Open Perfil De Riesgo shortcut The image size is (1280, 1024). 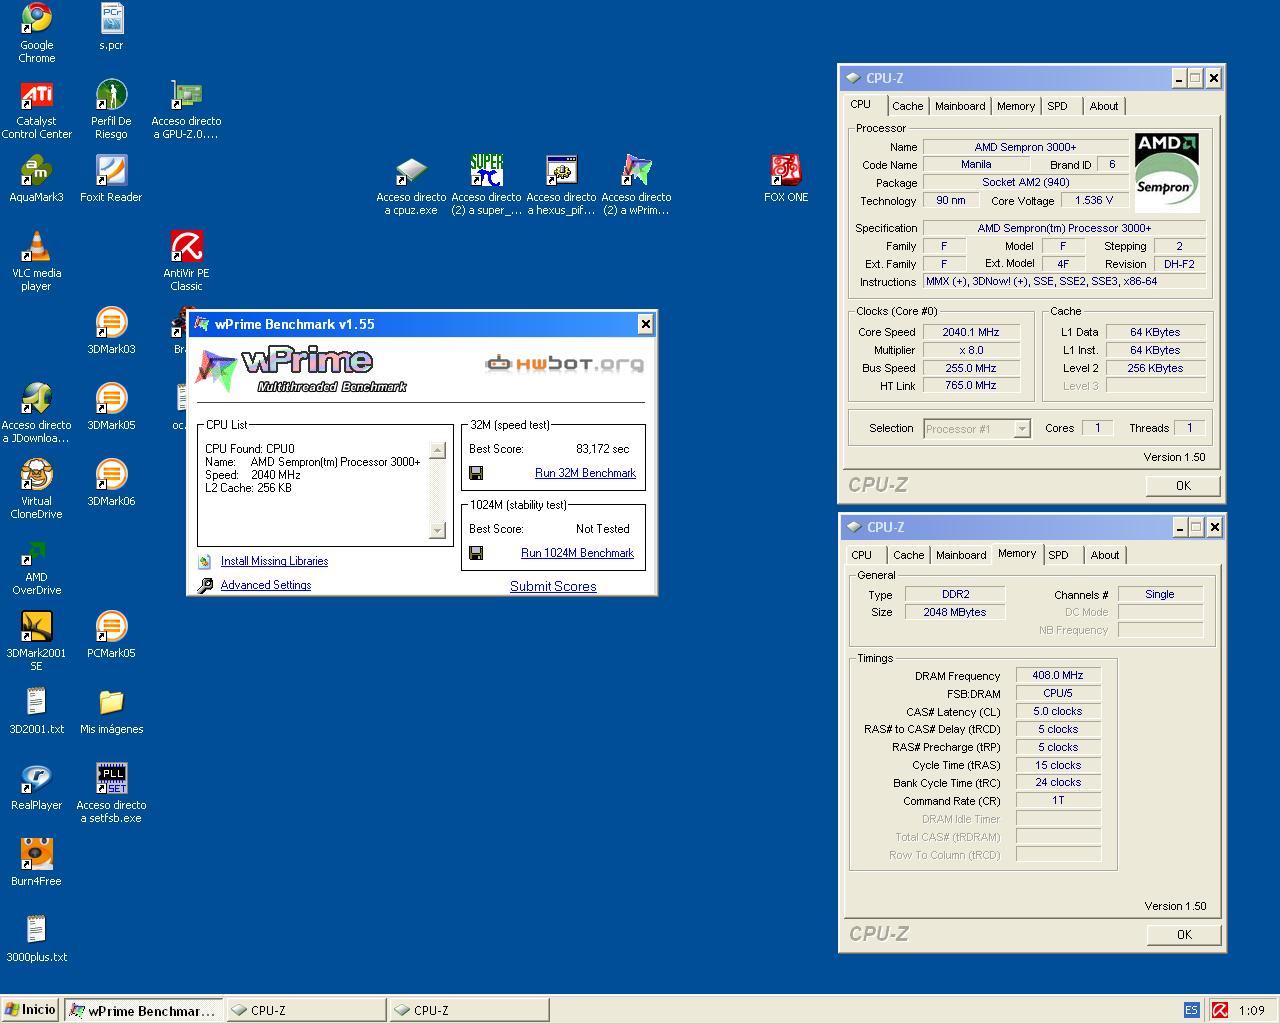[x=111, y=94]
